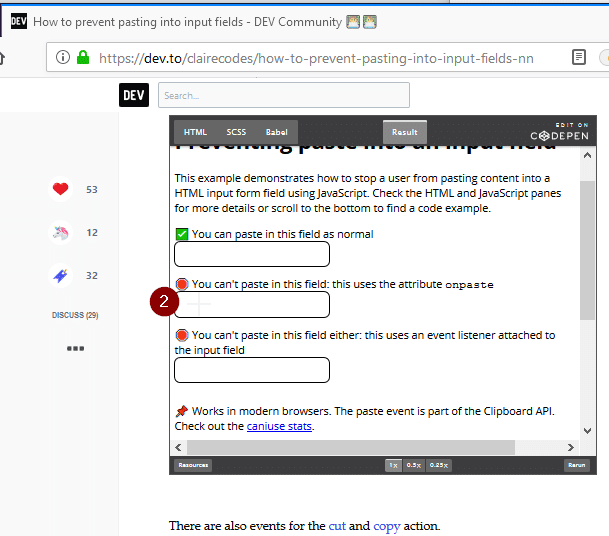The image size is (609, 536).
Task: Click the event listener input field
Action: click(x=252, y=370)
